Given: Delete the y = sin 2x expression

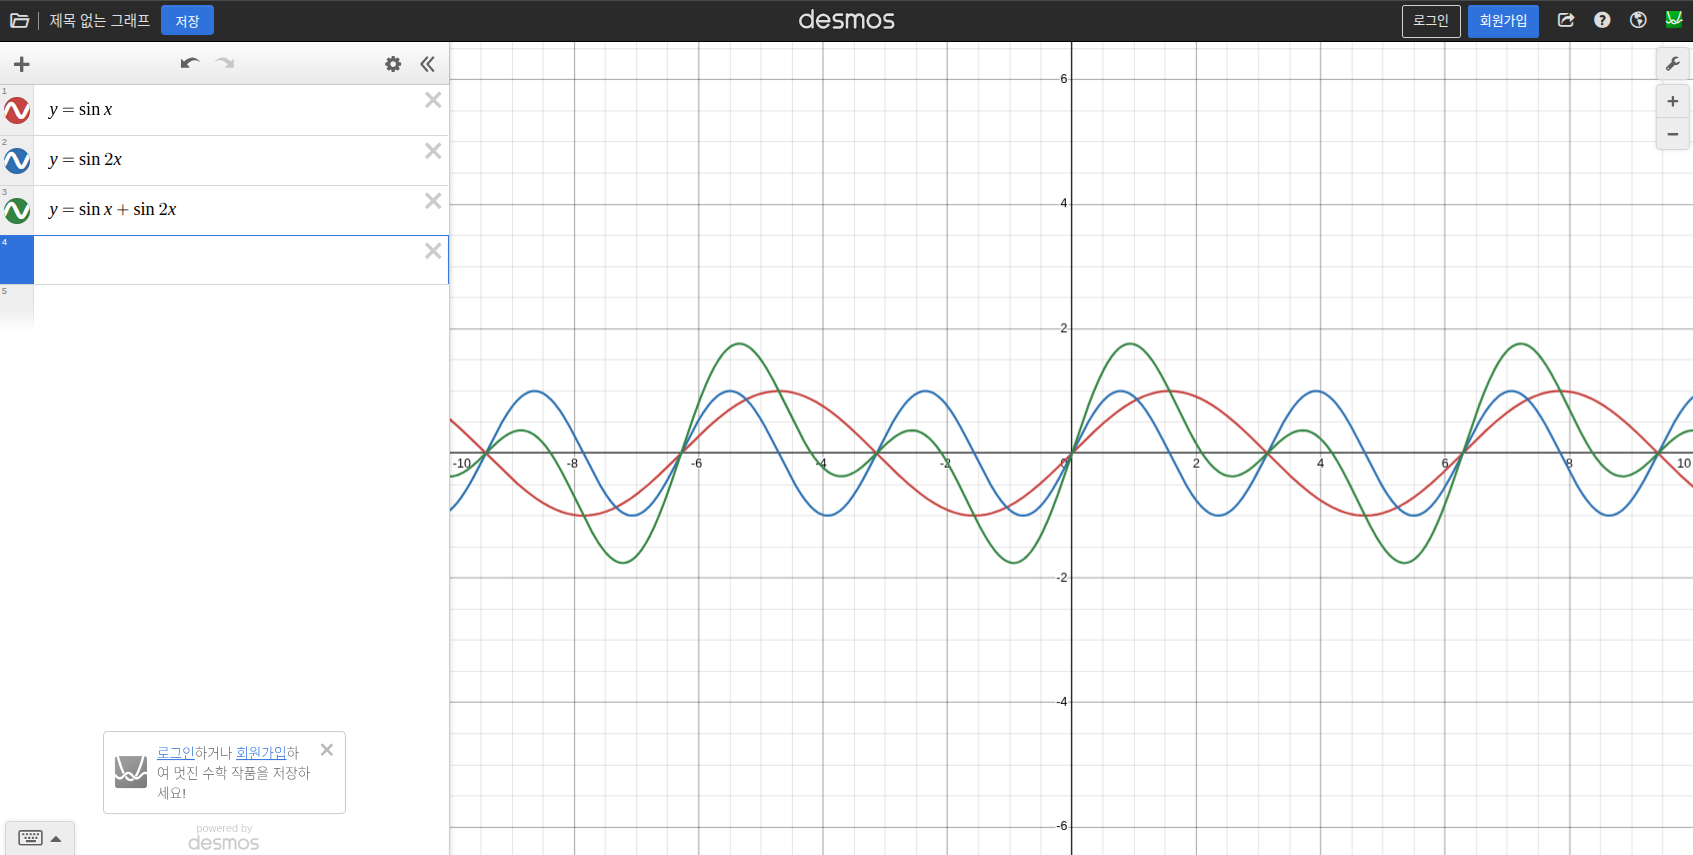Looking at the screenshot, I should (x=433, y=151).
